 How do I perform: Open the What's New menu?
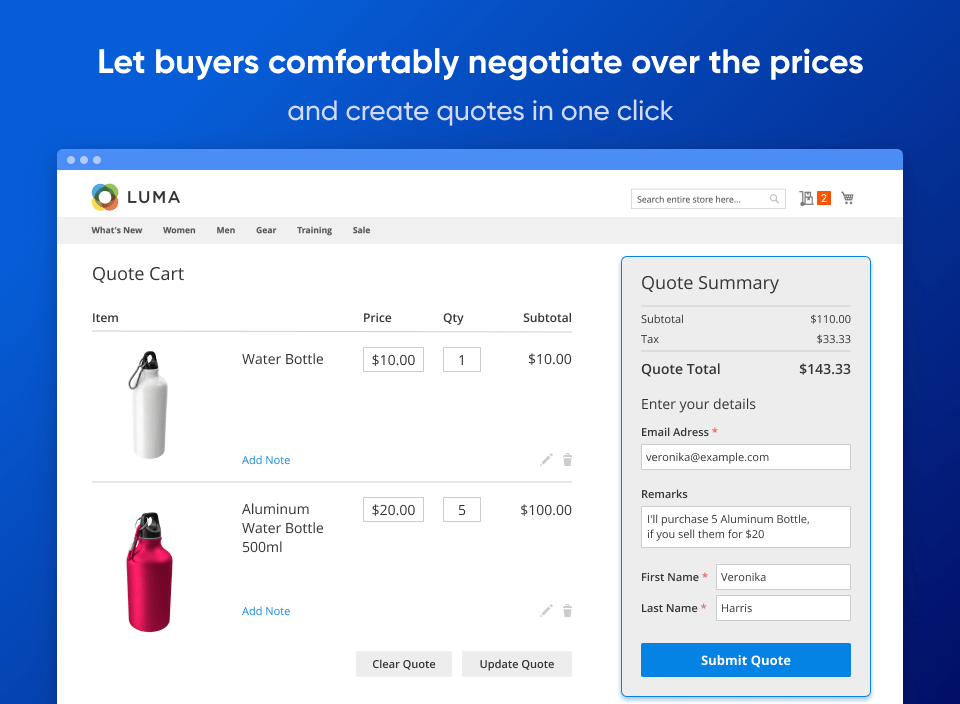pyautogui.click(x=117, y=230)
